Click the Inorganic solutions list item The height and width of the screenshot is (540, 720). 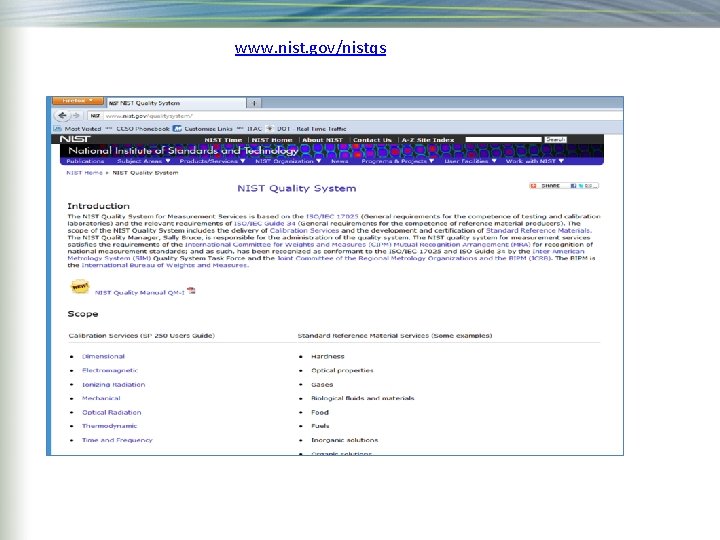pyautogui.click(x=344, y=440)
